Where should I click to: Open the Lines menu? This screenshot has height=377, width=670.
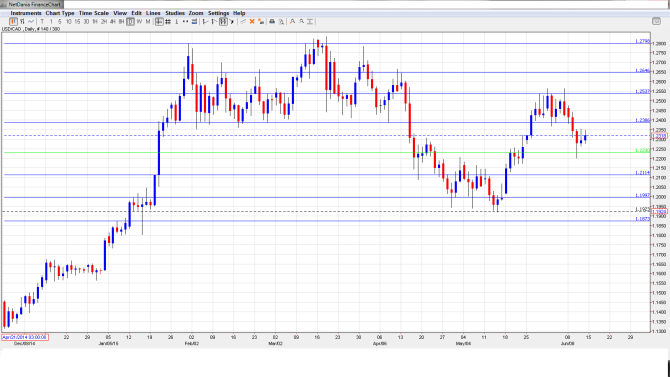(x=153, y=13)
